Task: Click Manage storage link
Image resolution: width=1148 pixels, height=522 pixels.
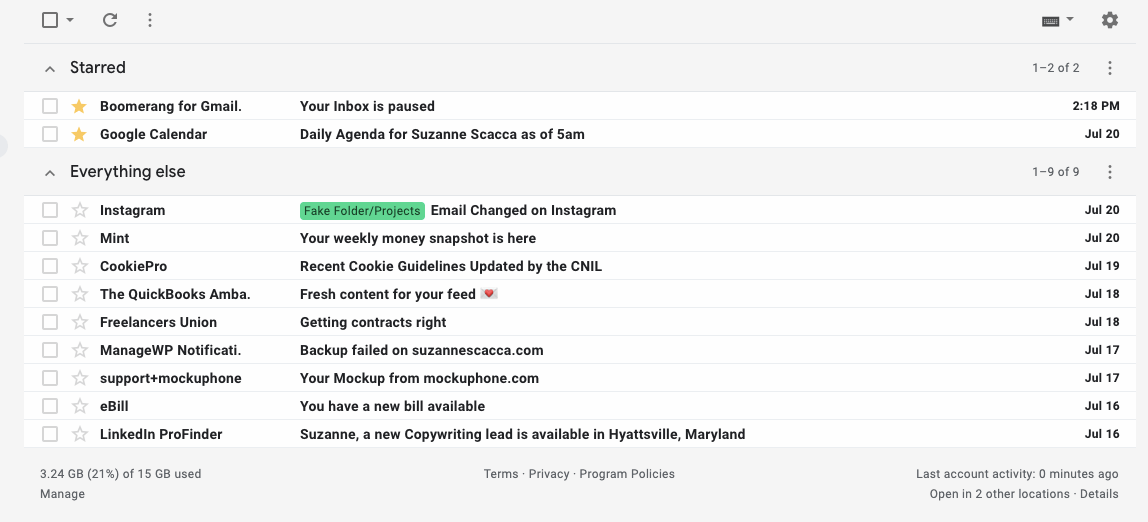Action: tap(62, 493)
